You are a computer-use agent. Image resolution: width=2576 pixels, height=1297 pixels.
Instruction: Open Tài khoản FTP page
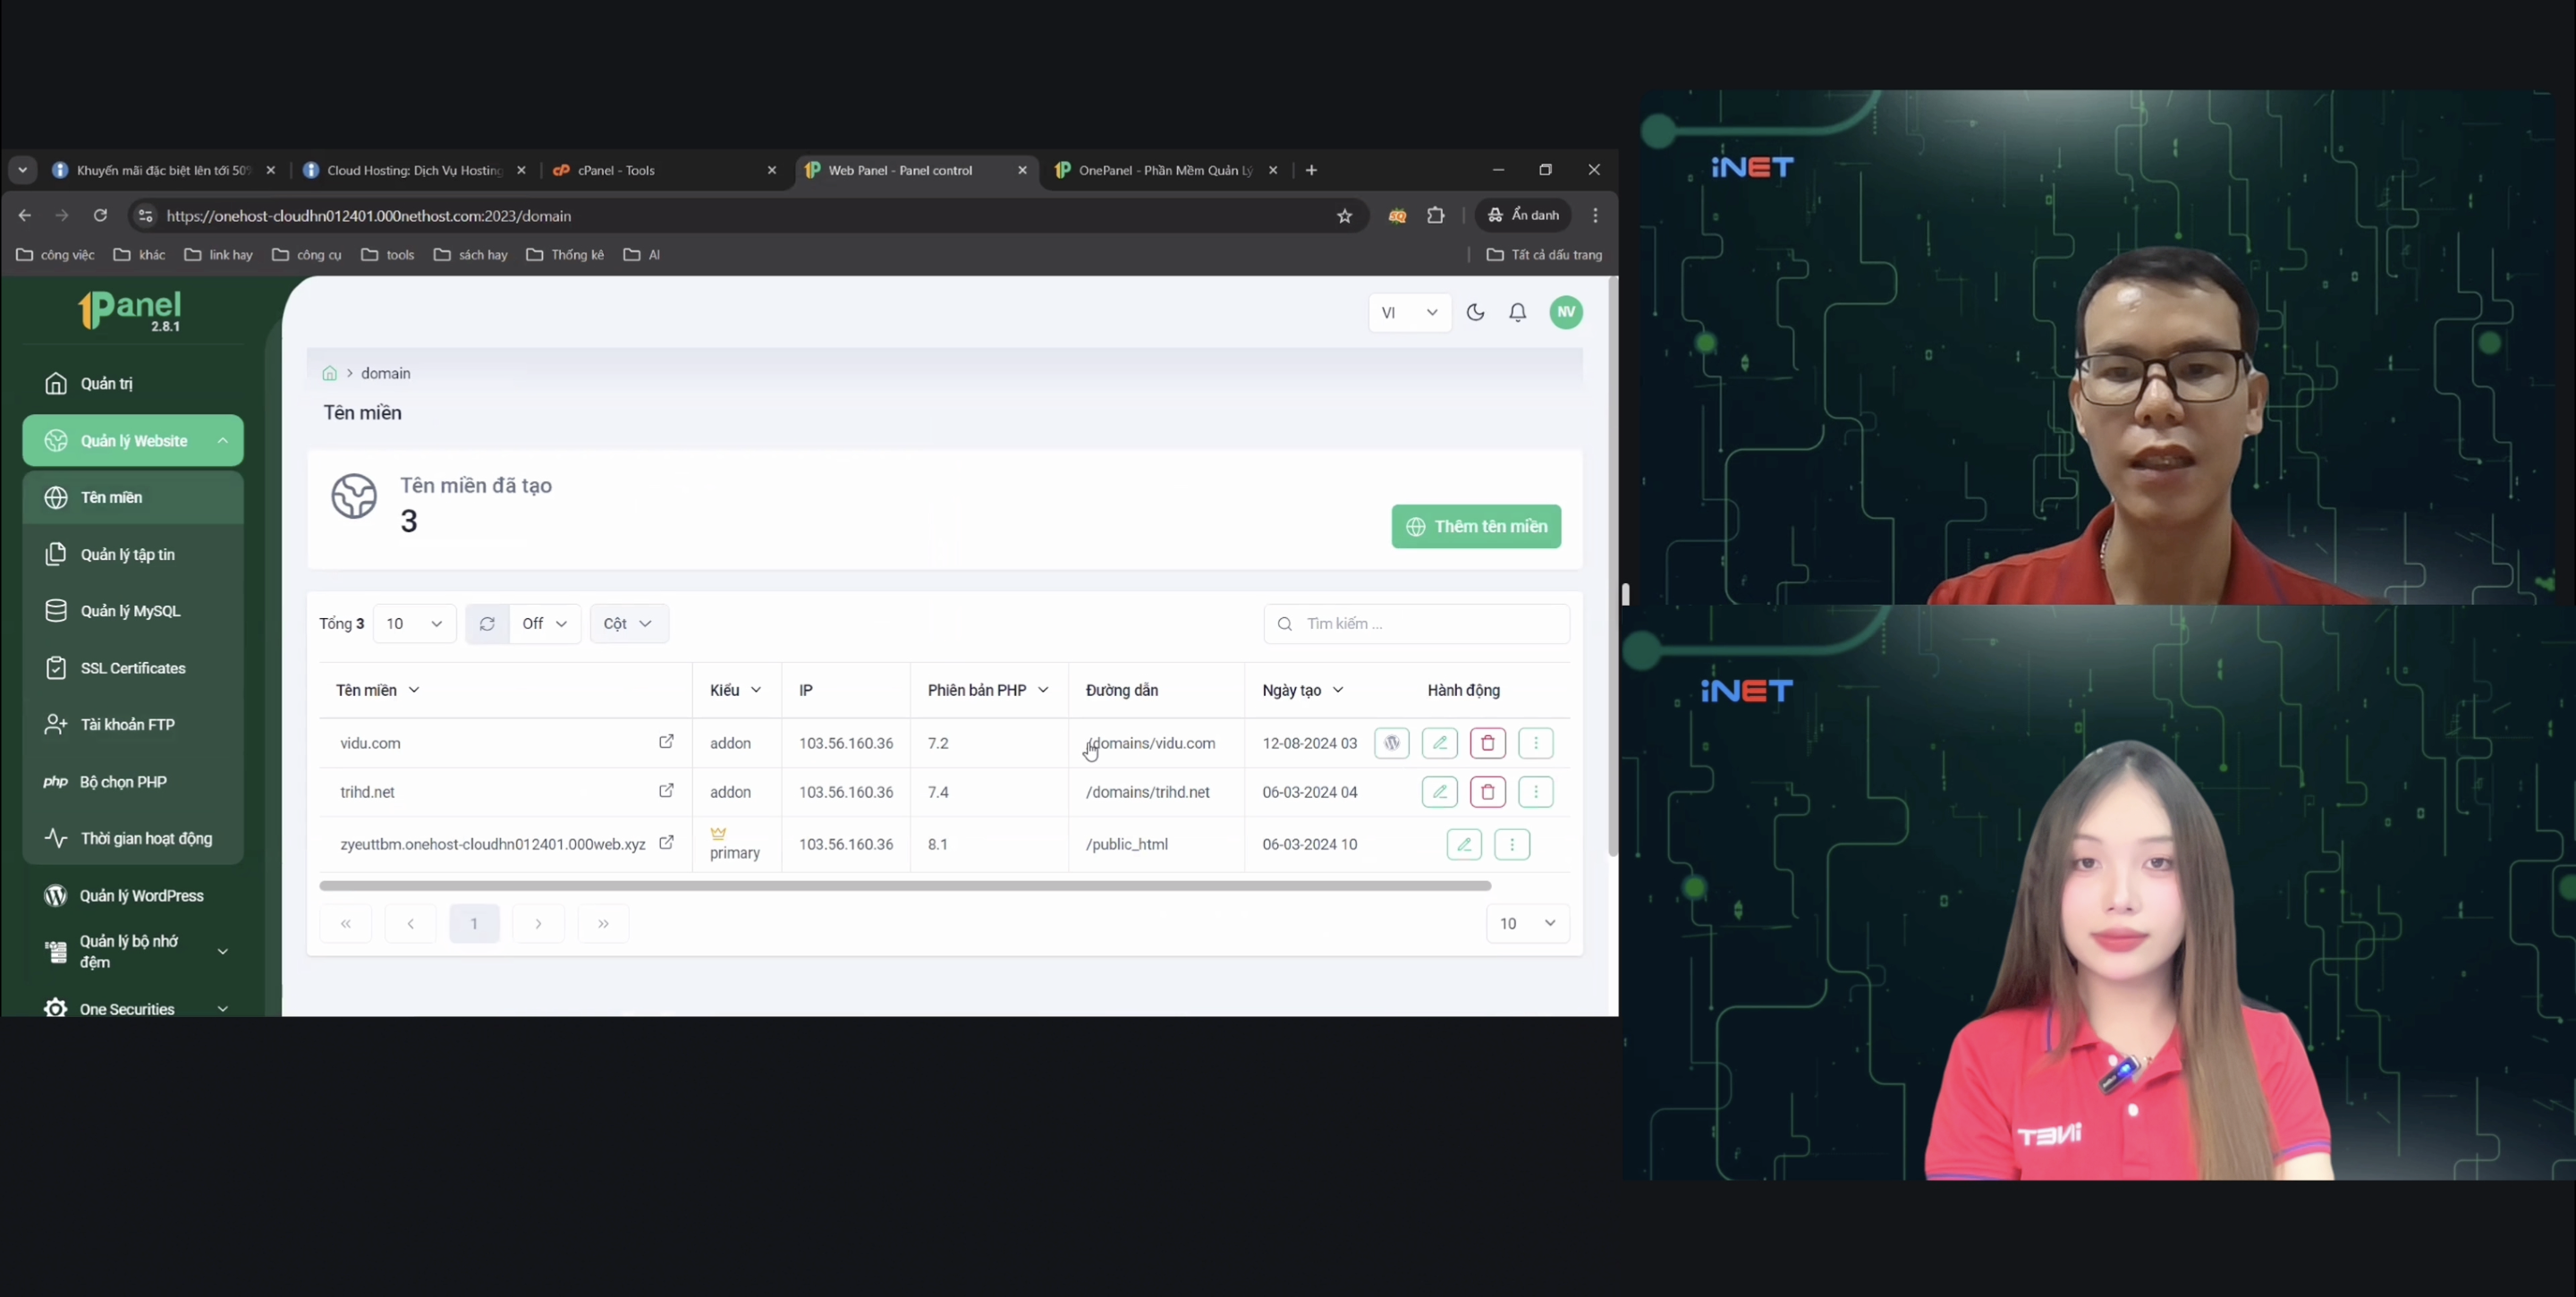(x=133, y=725)
